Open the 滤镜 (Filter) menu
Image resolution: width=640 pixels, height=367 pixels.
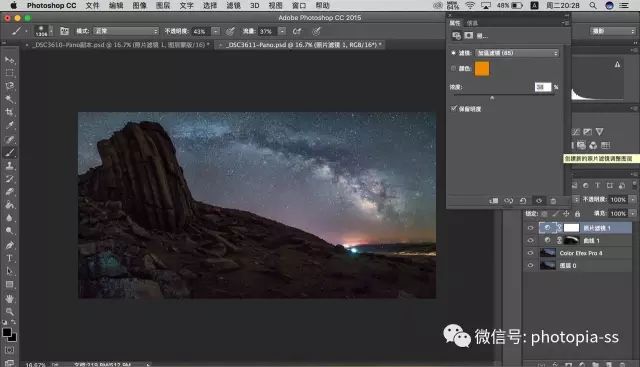tap(233, 5)
